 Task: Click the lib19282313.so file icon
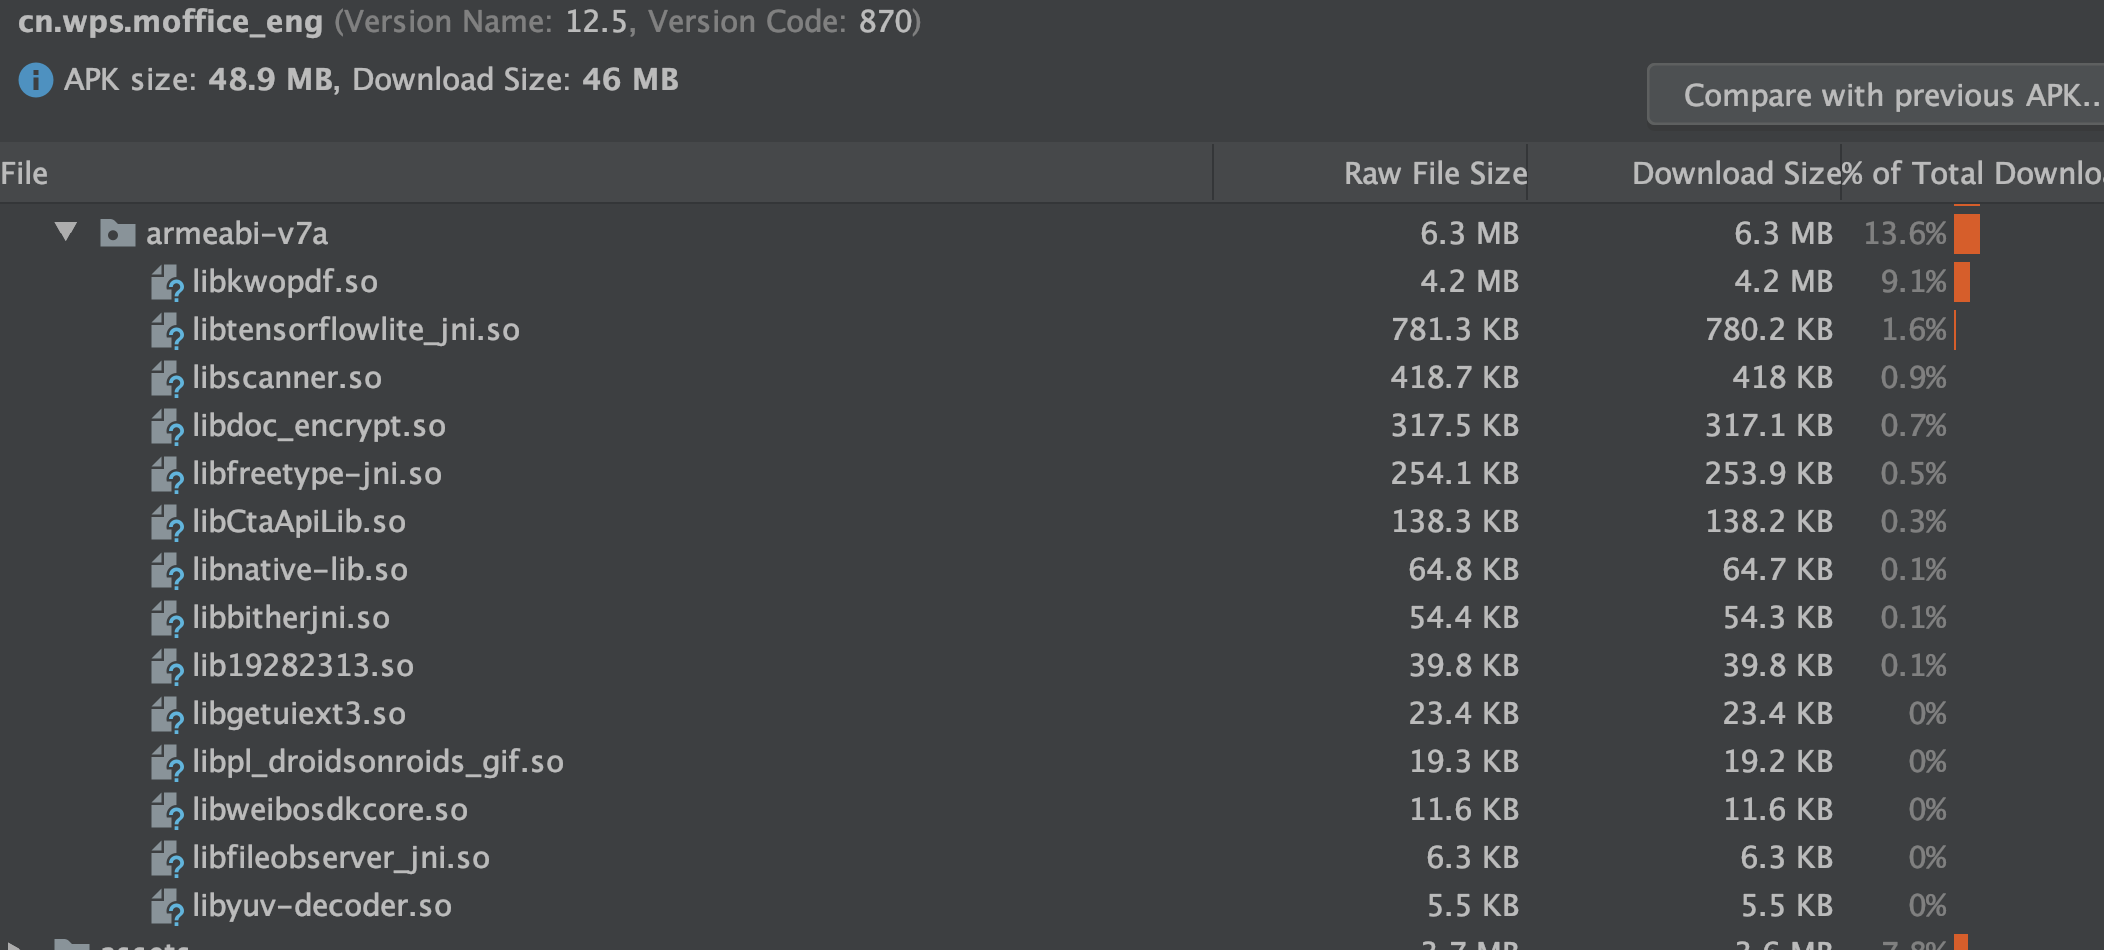pos(167,667)
